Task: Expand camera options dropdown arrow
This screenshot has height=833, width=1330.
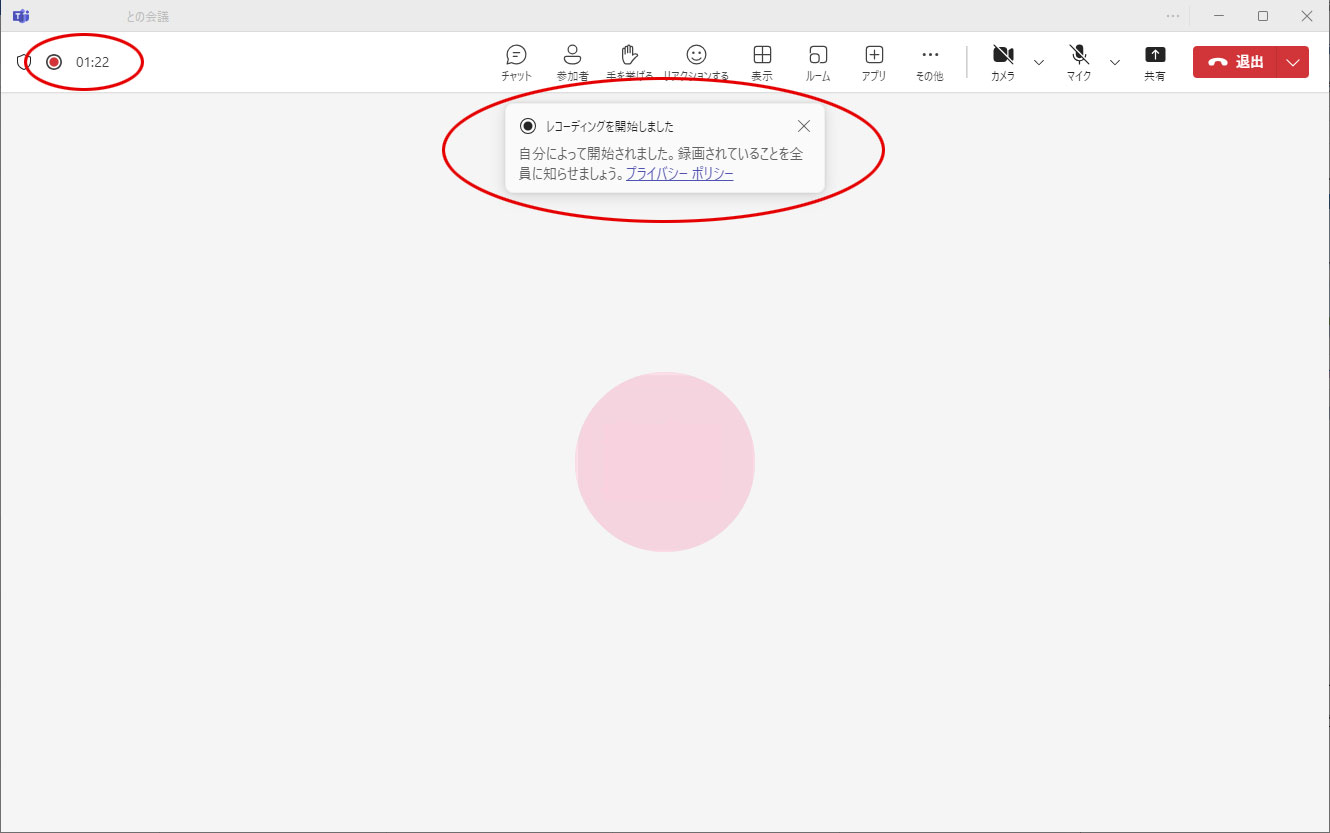Action: (1038, 62)
